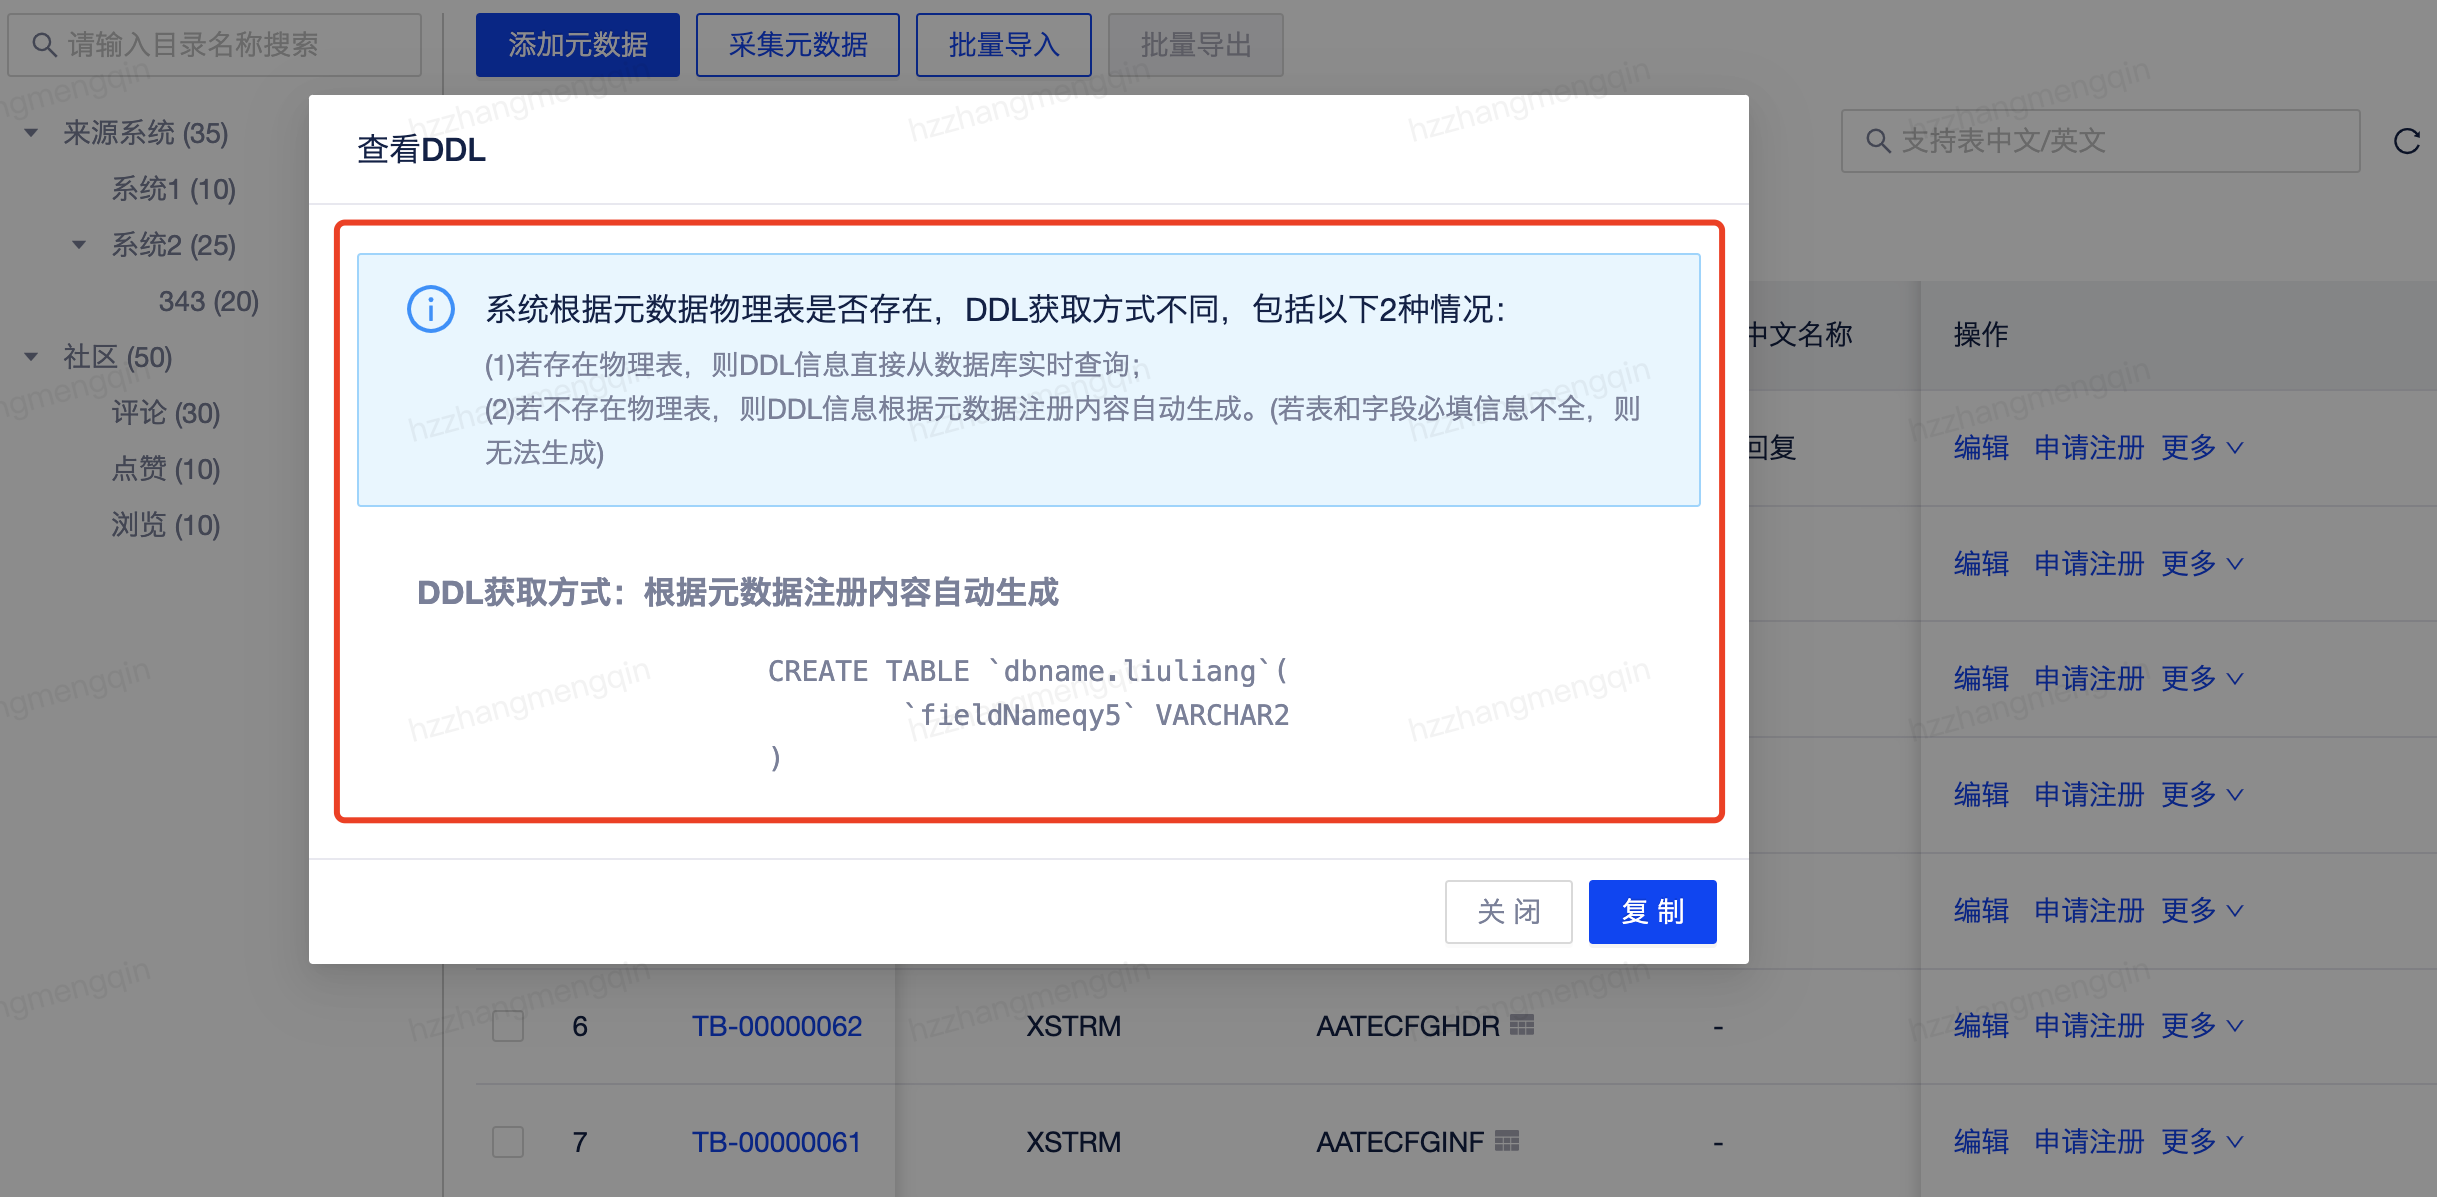Collapse the 系统2 tree node

tap(80, 245)
